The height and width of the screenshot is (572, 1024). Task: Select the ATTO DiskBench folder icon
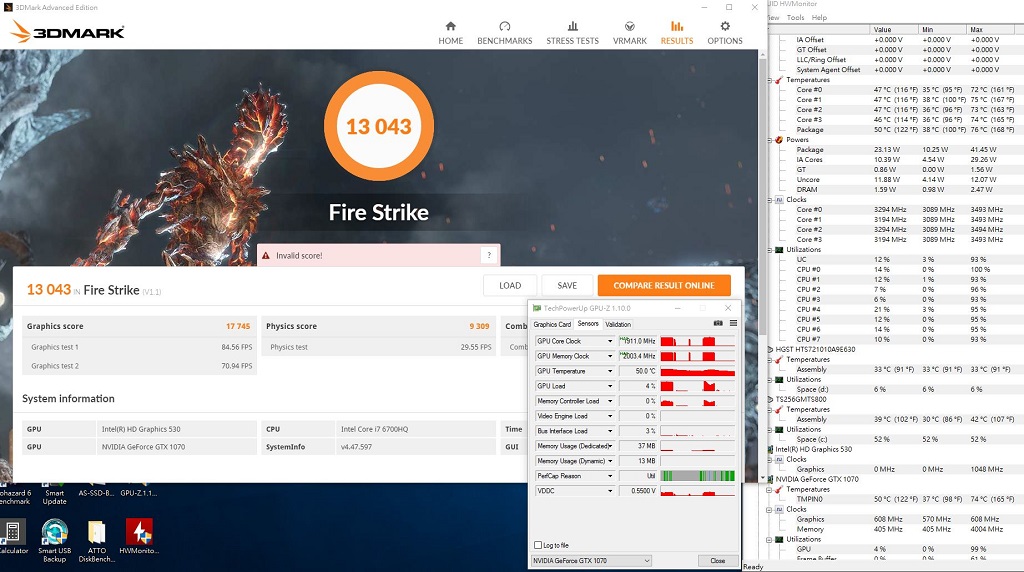pos(97,541)
